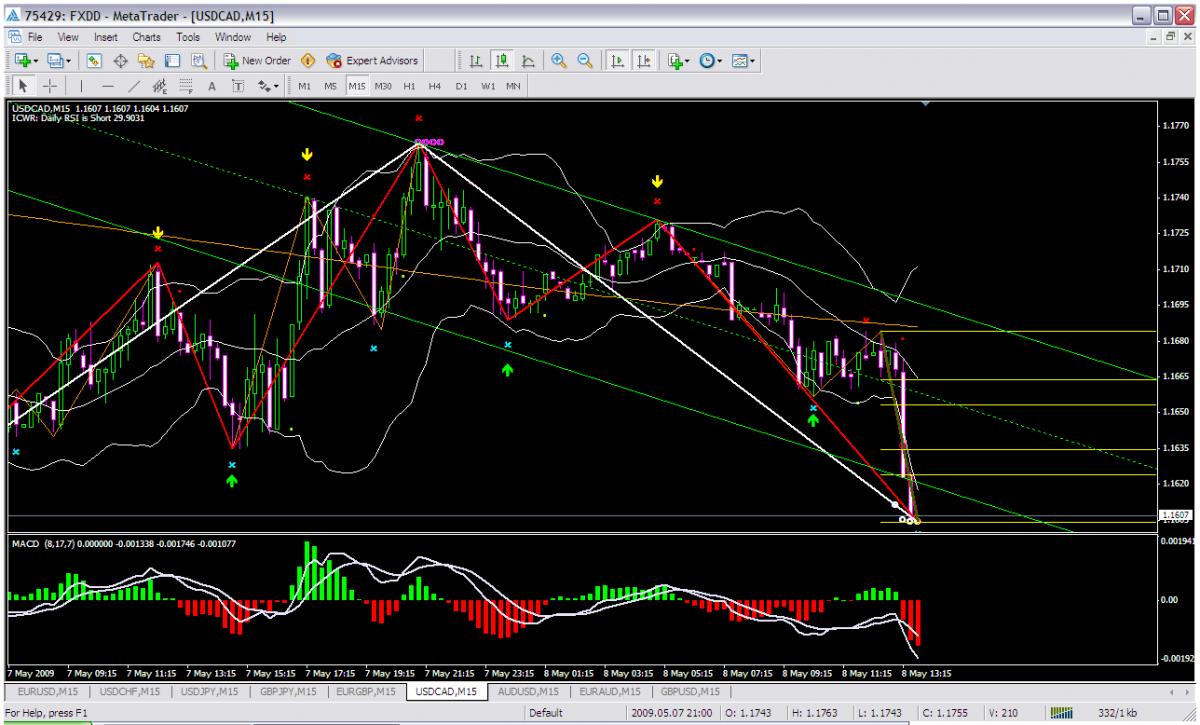Viewport: 1200px width, 725px height.
Task: Select the Text Label tool
Action: [238, 86]
